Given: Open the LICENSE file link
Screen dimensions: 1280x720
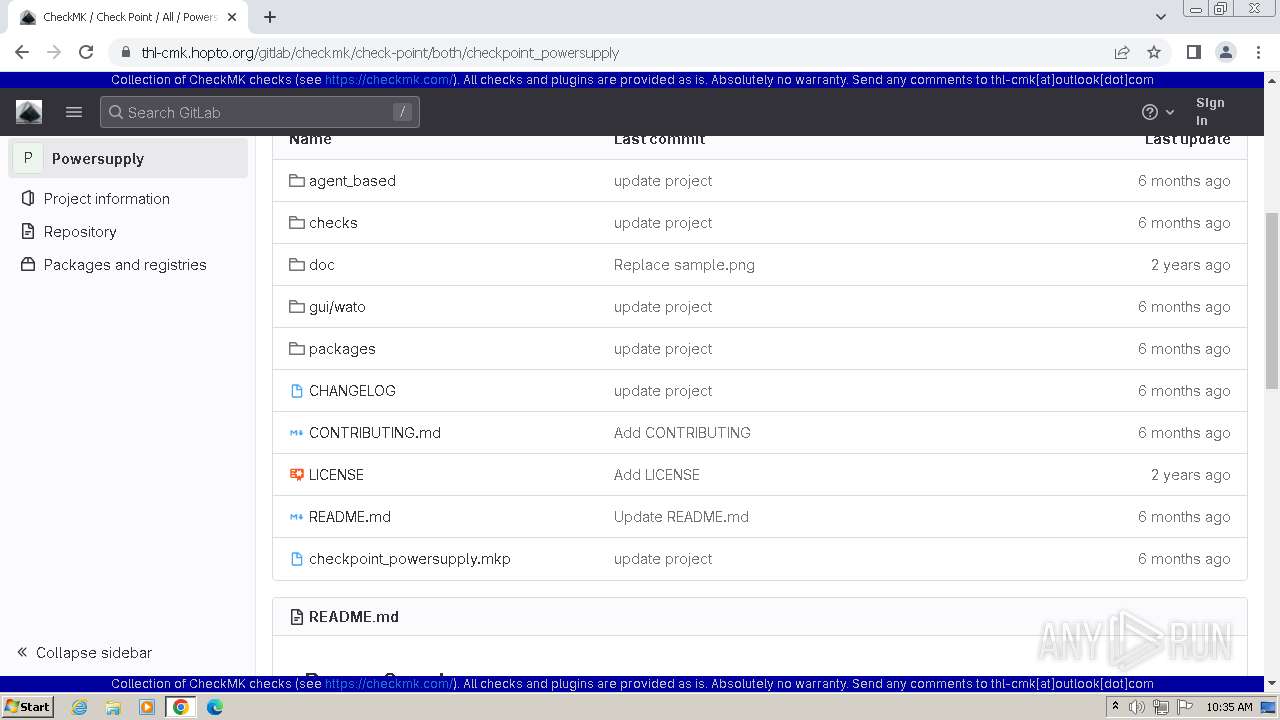Looking at the screenshot, I should tap(336, 475).
